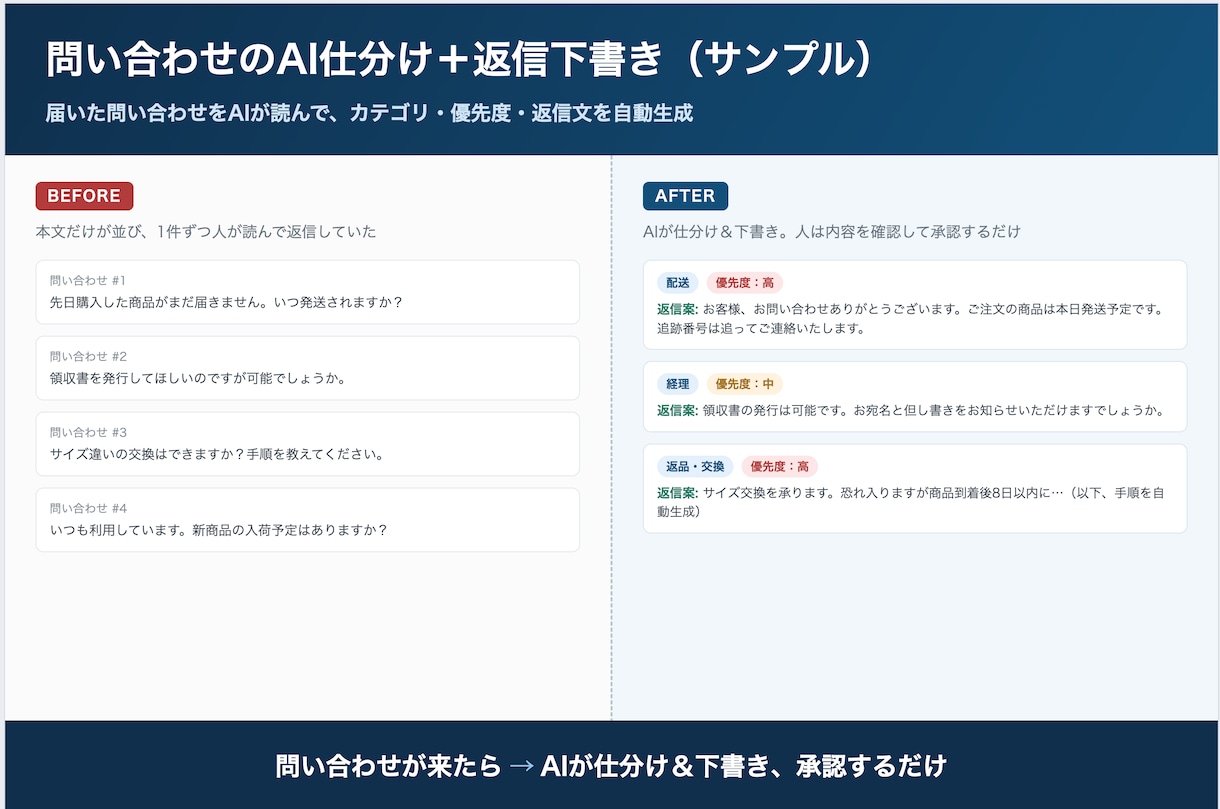The image size is (1220, 809).
Task: Click the 経理 category tag
Action: pyautogui.click(x=678, y=384)
